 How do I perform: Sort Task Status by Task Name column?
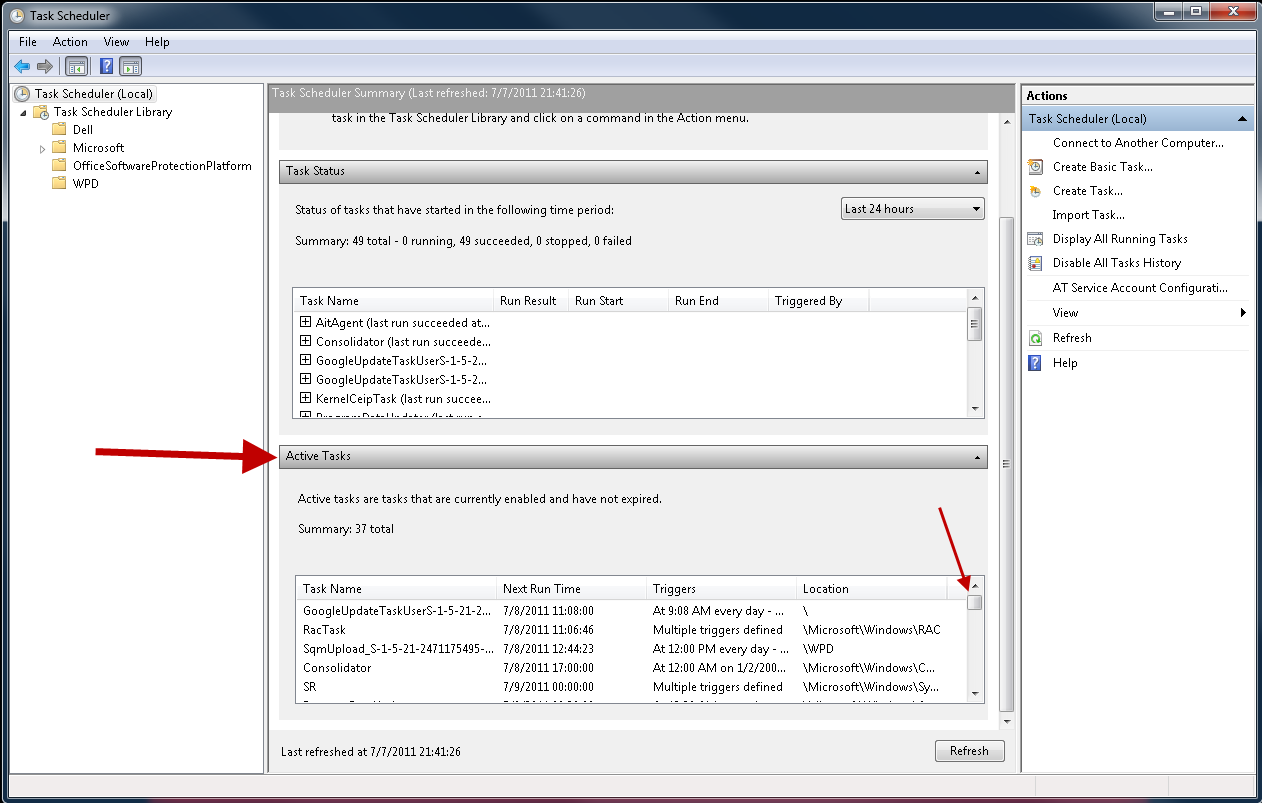pyautogui.click(x=394, y=301)
